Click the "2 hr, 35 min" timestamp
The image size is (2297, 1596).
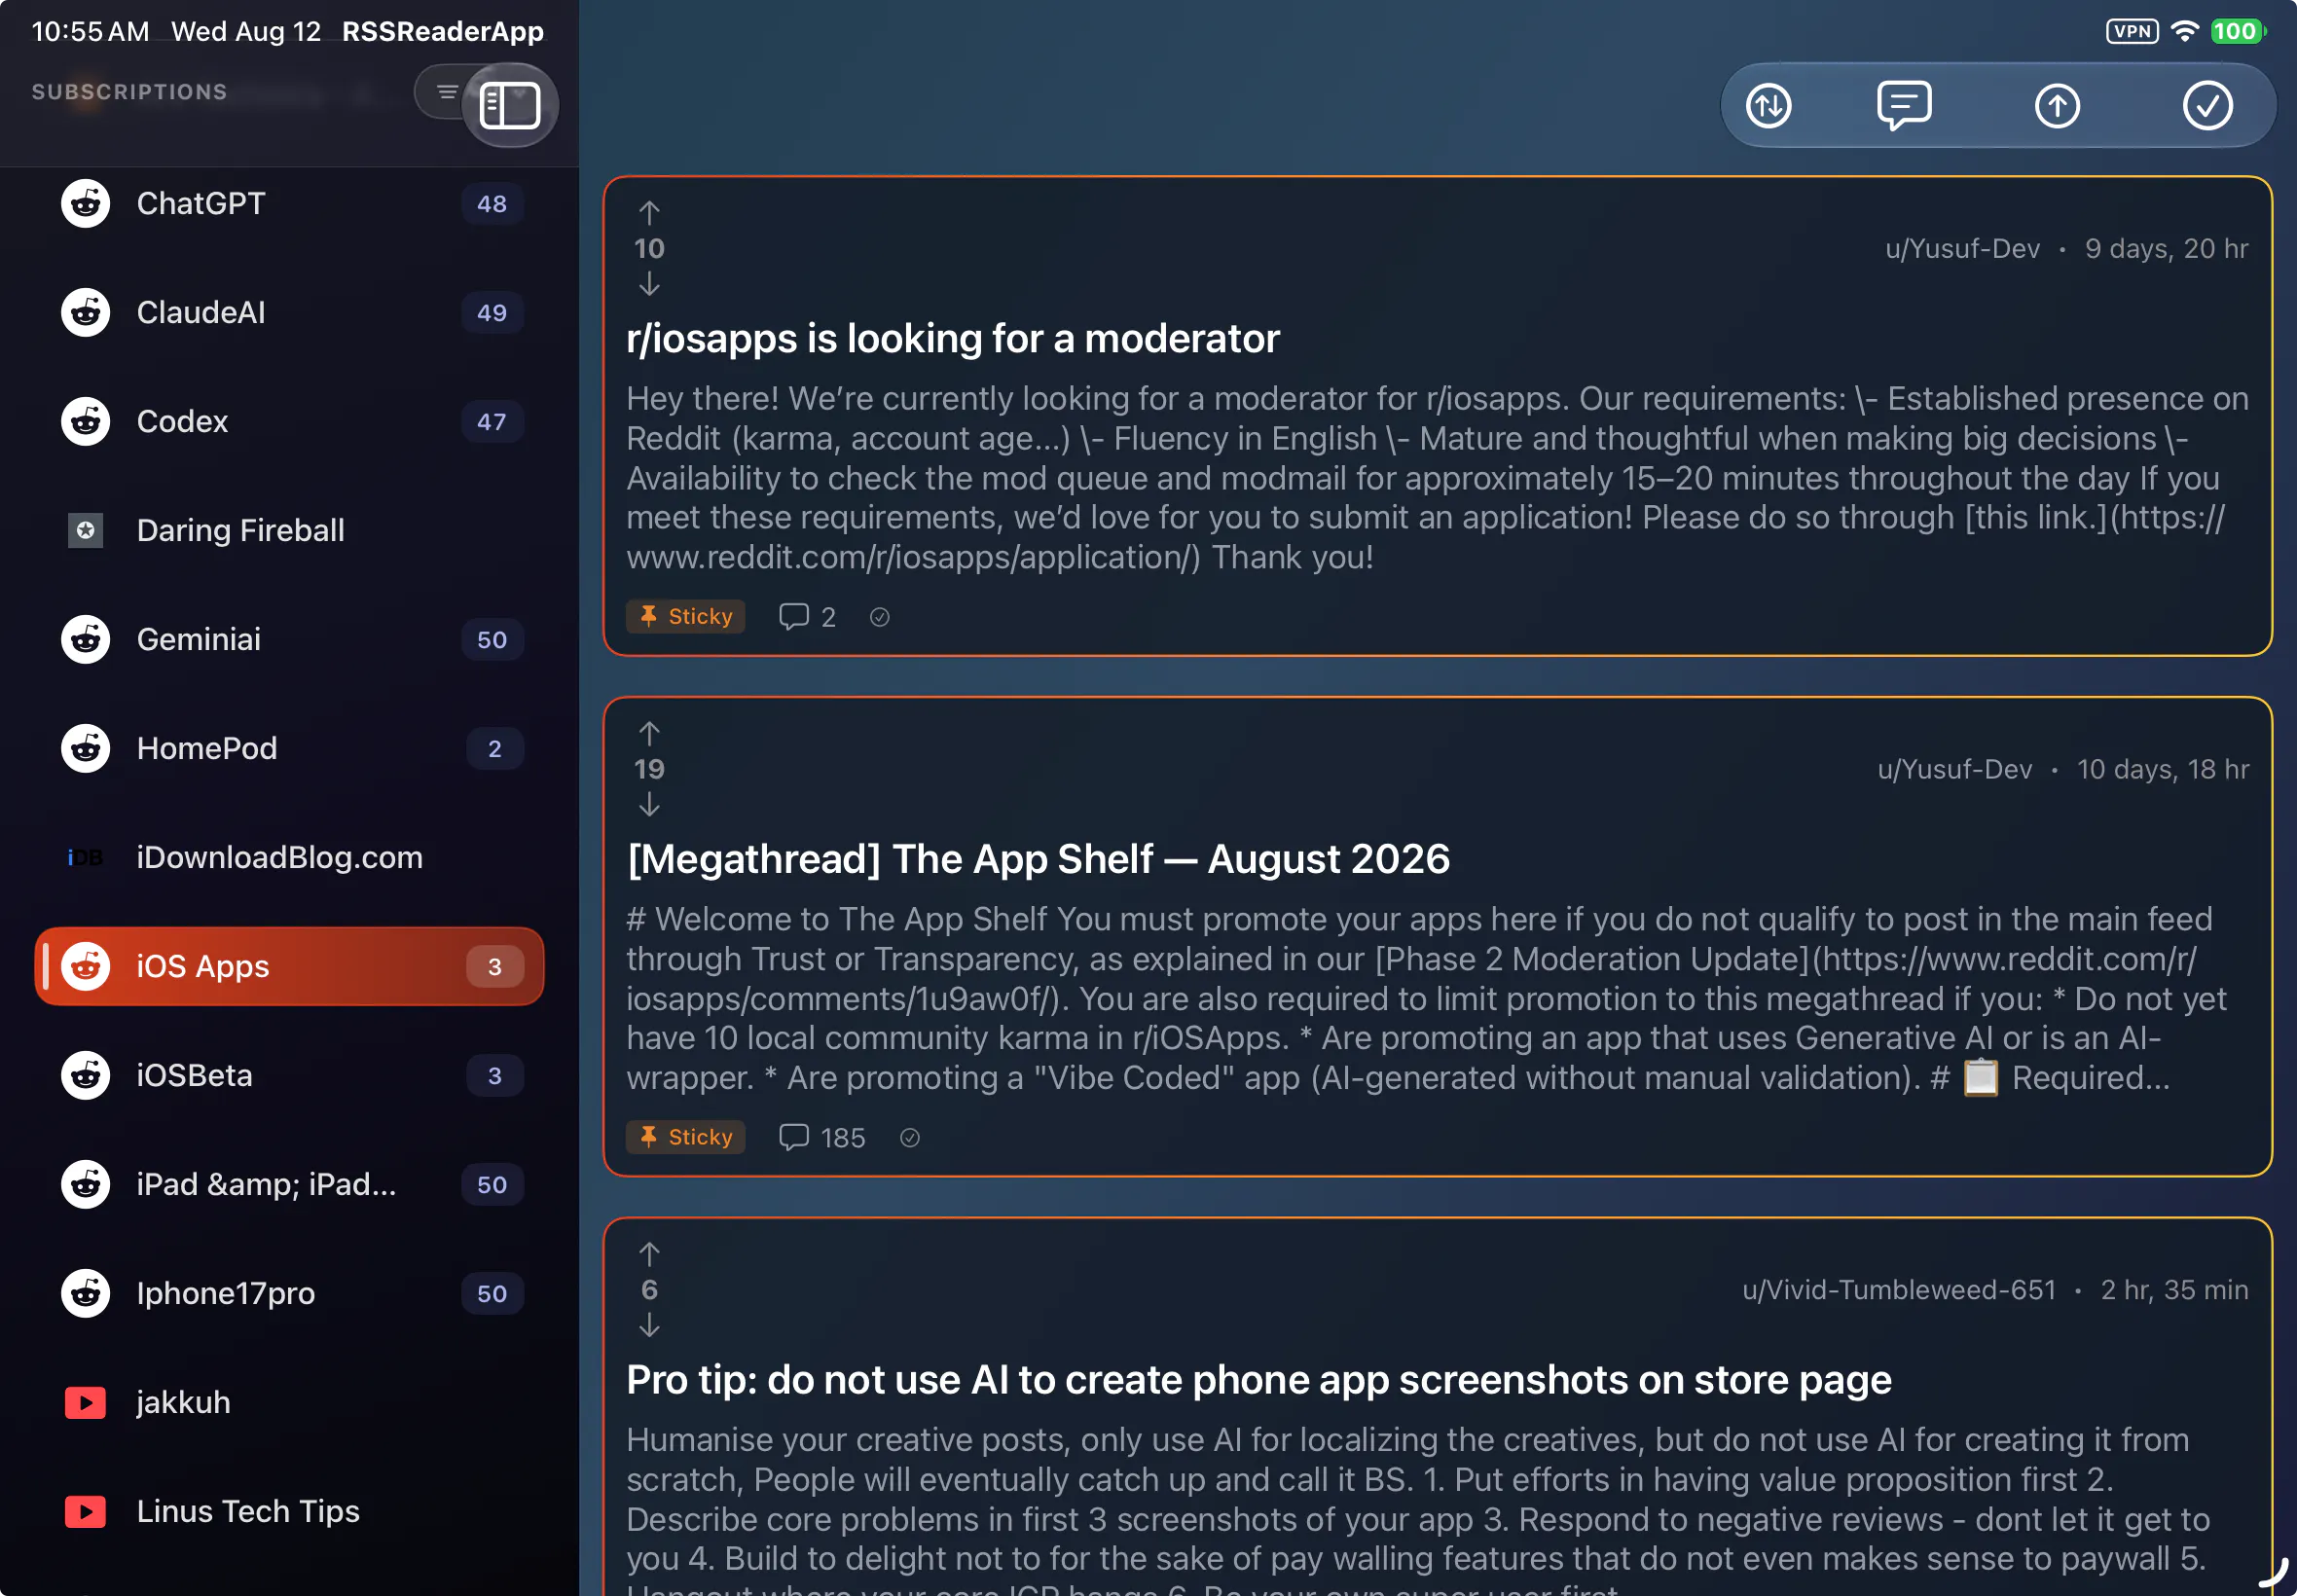(x=2174, y=1290)
